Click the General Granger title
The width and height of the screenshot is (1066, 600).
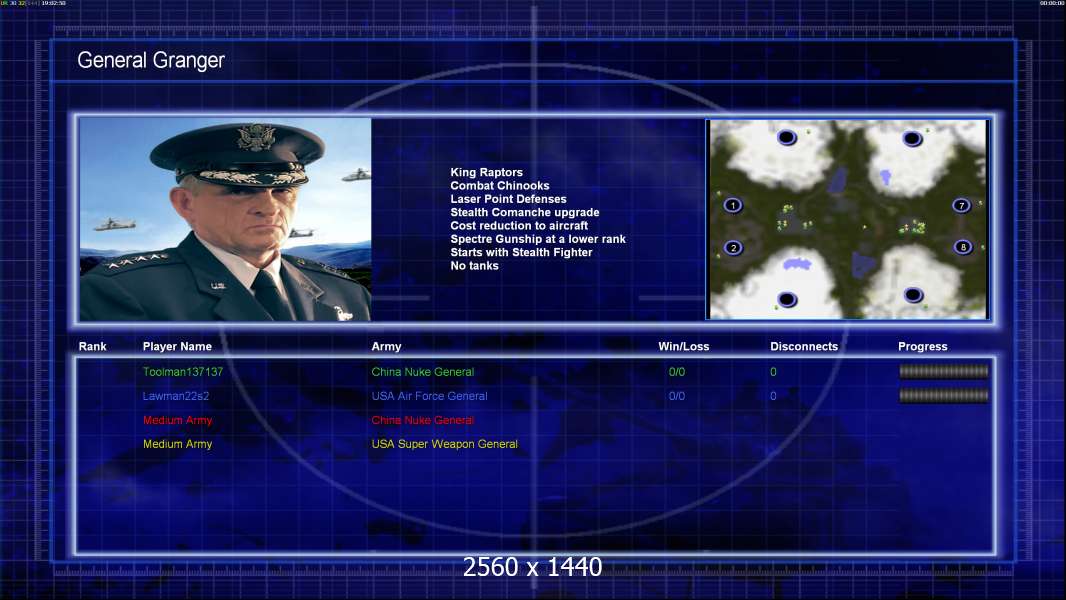click(151, 60)
